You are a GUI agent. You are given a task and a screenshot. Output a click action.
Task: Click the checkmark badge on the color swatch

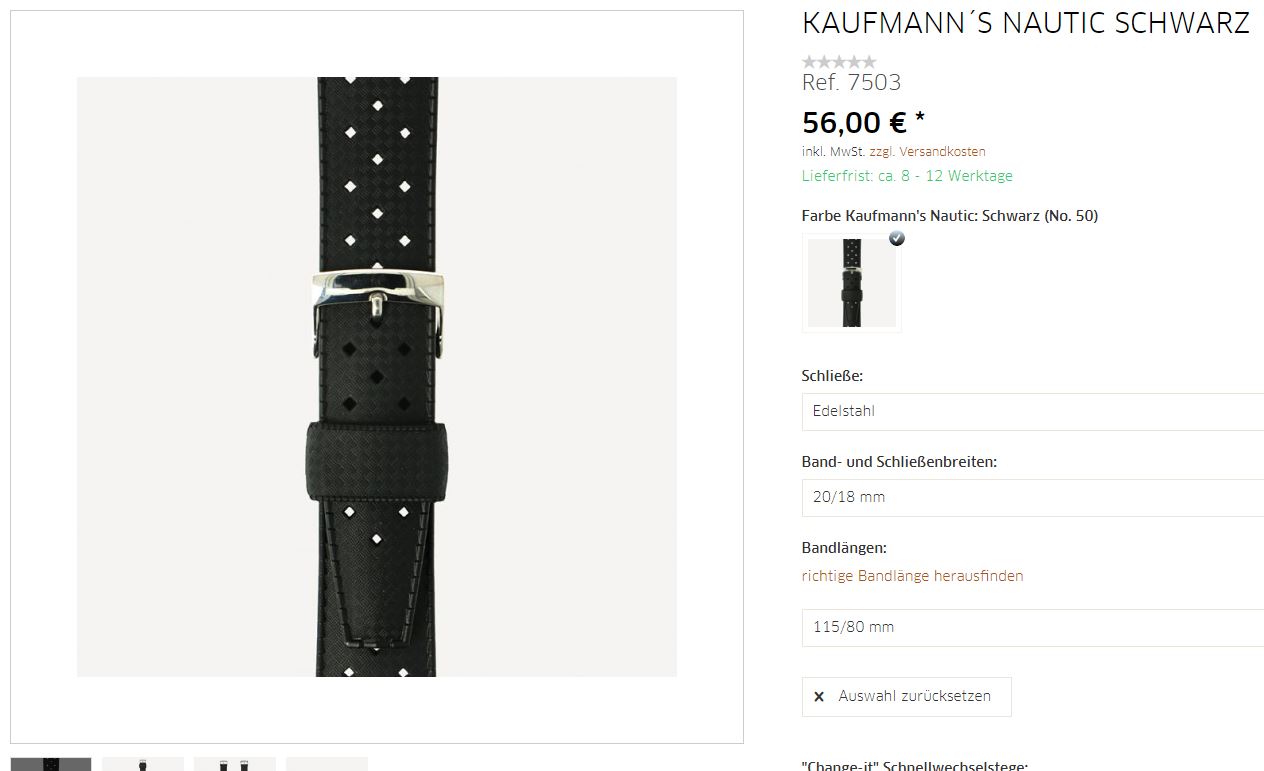(897, 238)
